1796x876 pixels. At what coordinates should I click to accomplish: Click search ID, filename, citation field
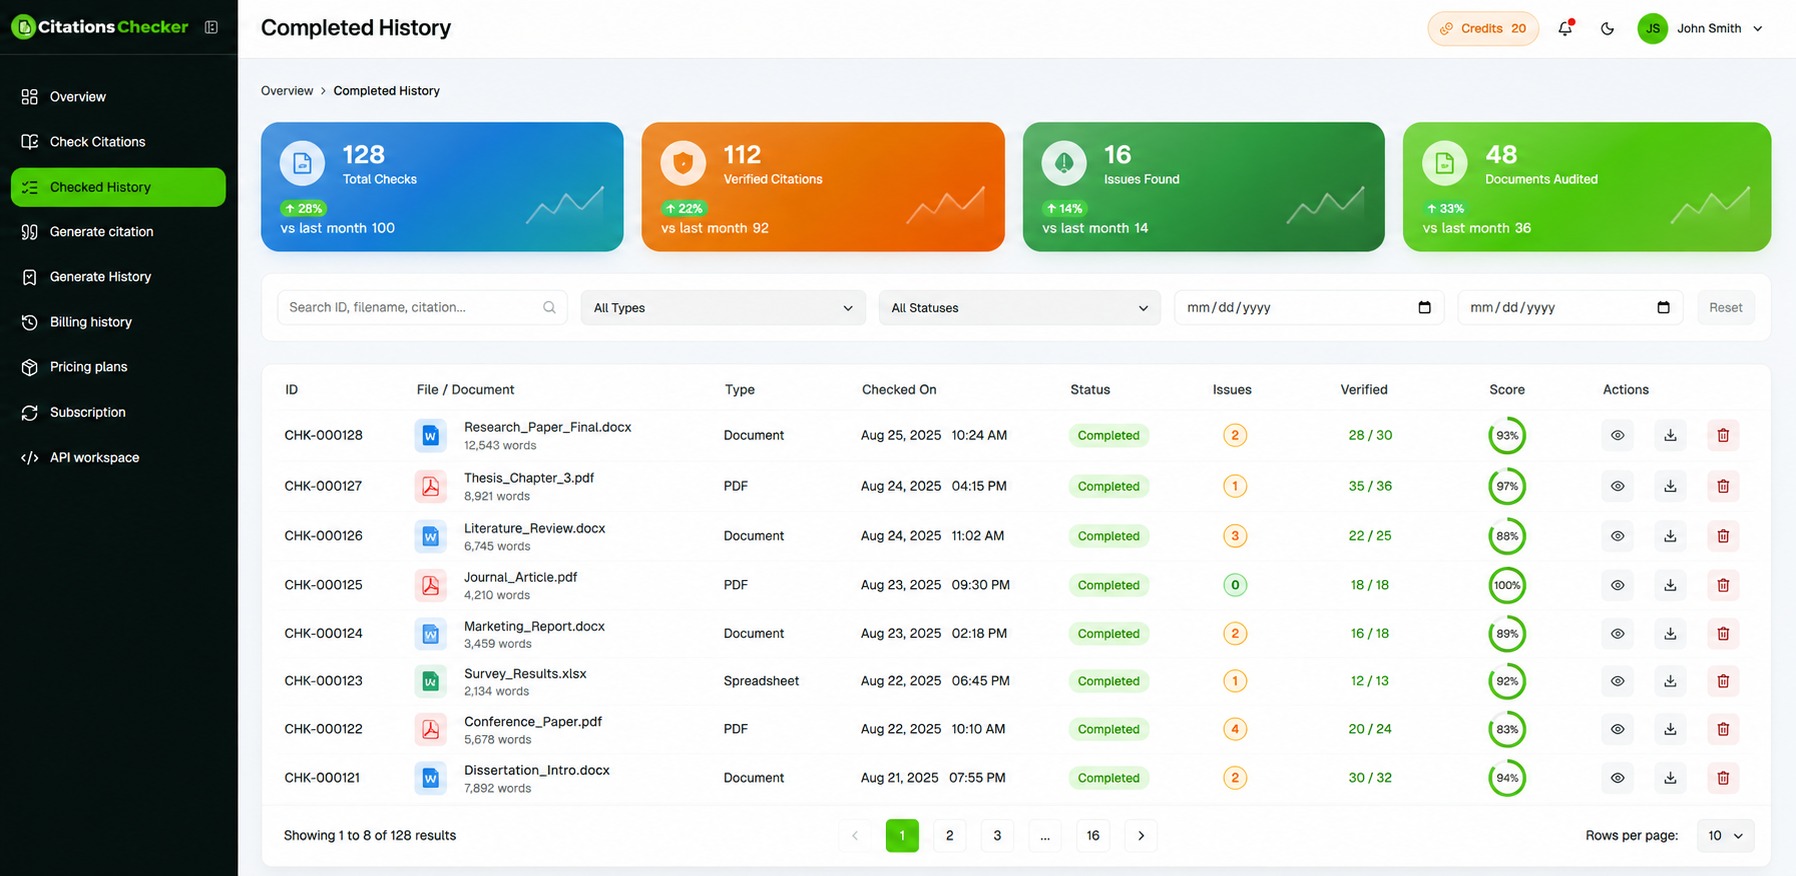(x=422, y=307)
